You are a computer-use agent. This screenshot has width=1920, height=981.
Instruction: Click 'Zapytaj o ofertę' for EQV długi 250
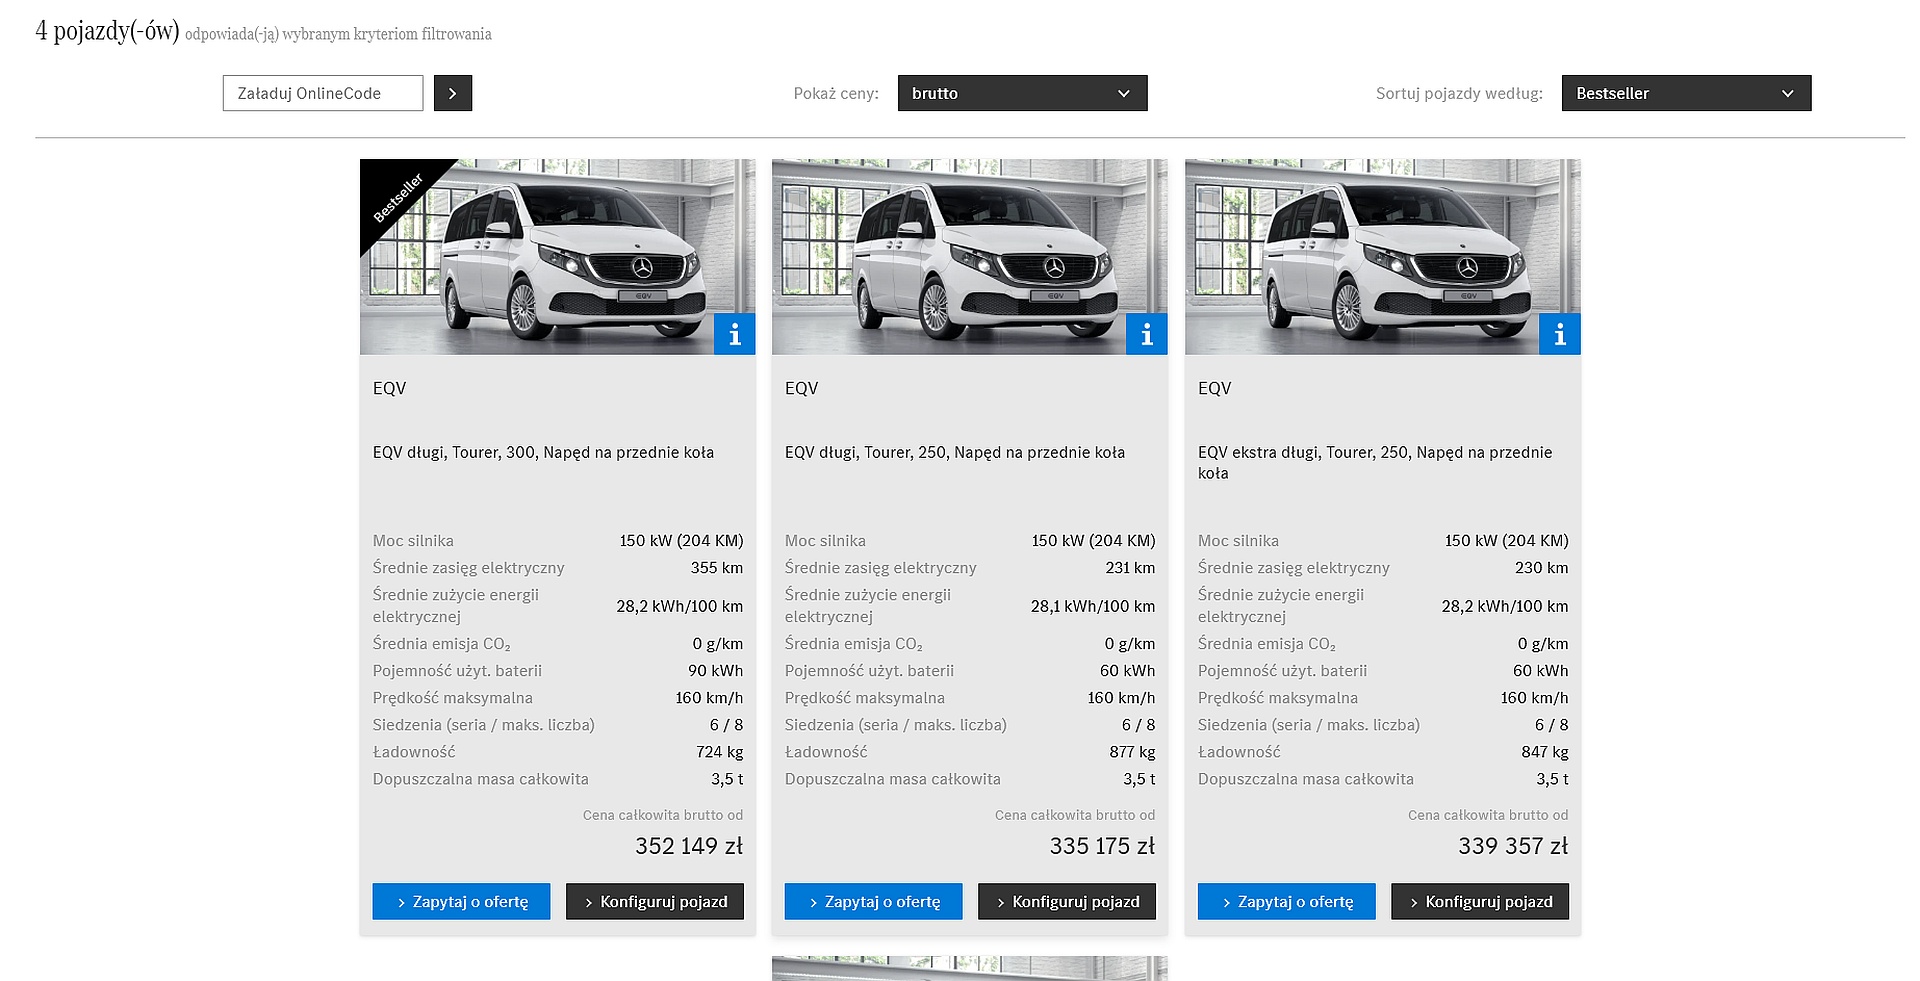(873, 901)
